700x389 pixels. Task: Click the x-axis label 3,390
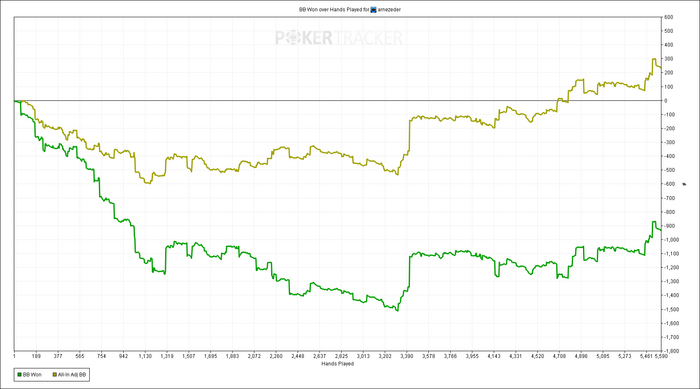click(407, 356)
